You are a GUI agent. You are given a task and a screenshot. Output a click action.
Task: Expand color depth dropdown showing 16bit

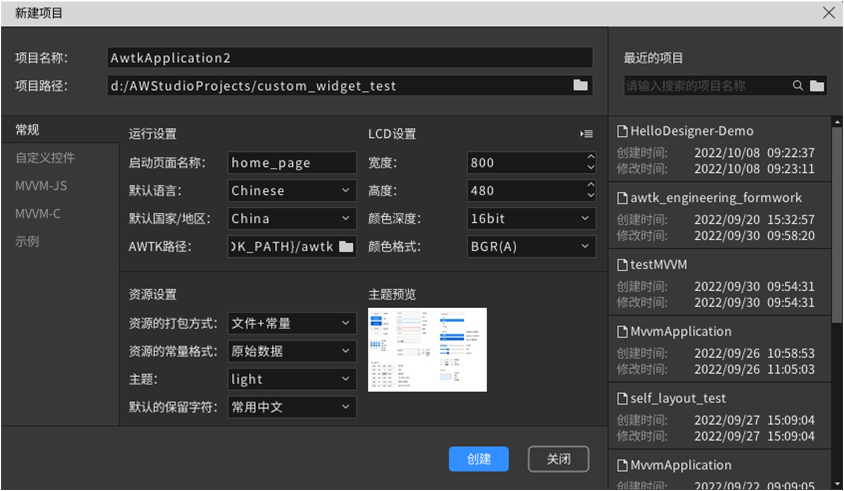tap(531, 219)
